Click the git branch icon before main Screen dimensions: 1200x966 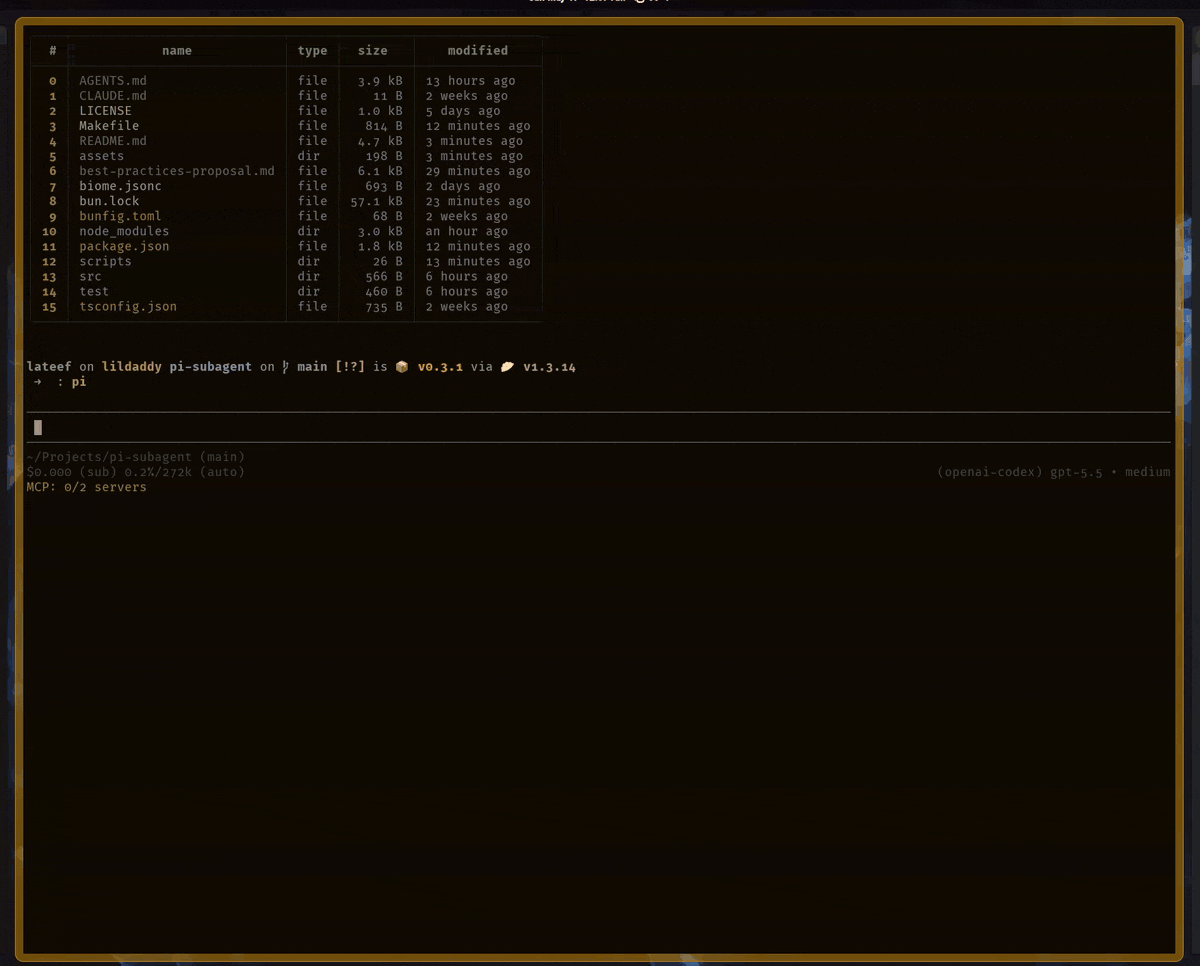click(285, 367)
